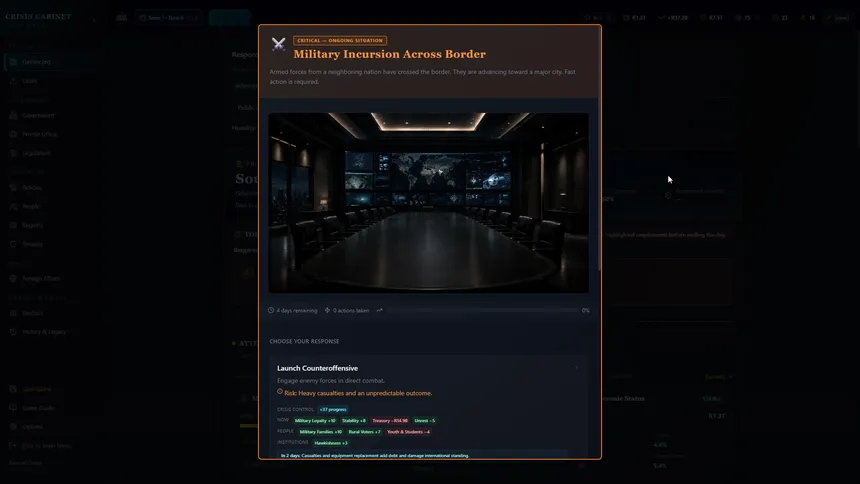Click the Save Game icon in the sidebar
This screenshot has width=860, height=484.
13,389
